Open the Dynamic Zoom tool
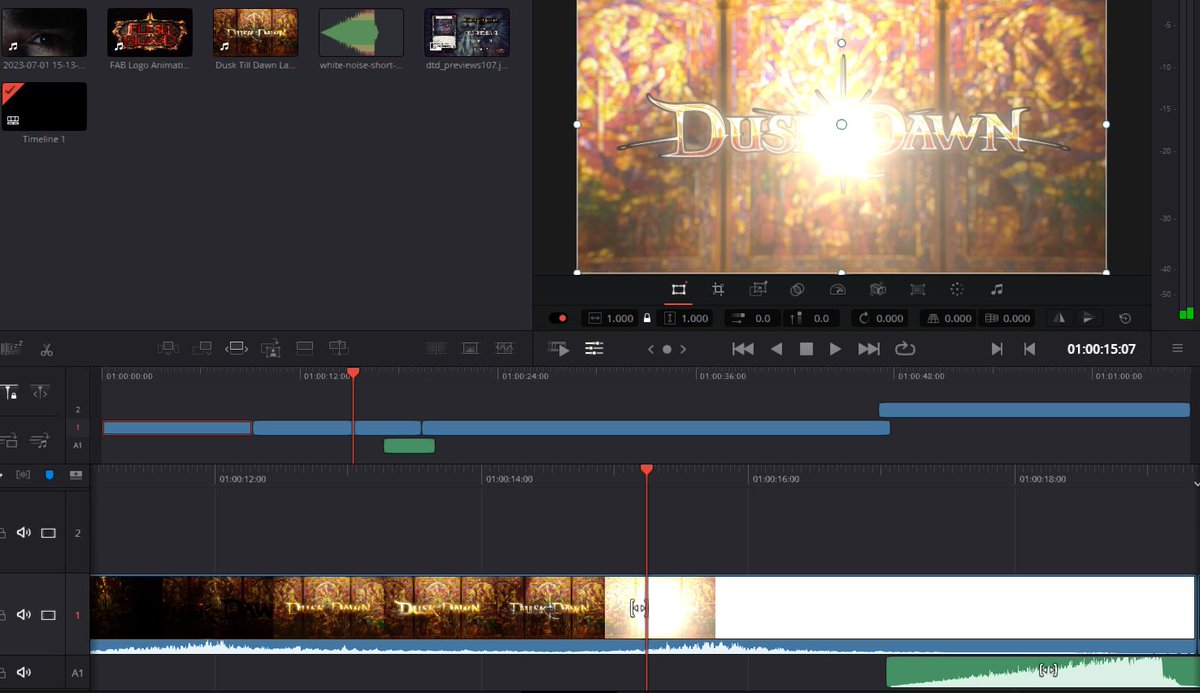1200x693 pixels. (x=758, y=289)
